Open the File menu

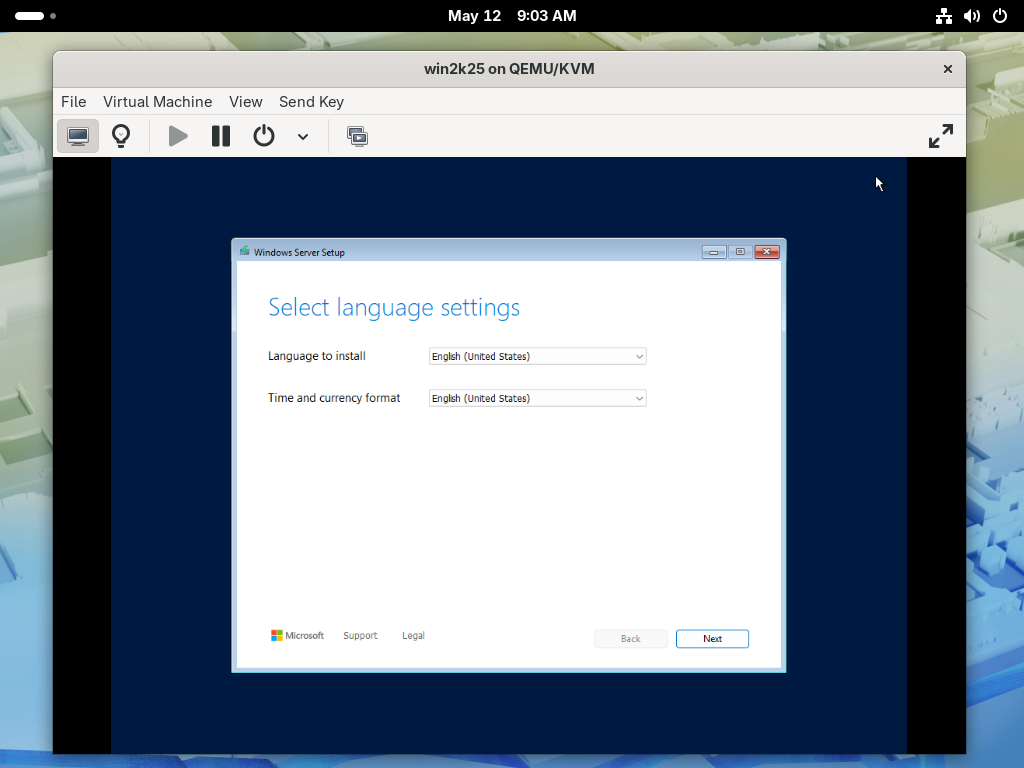click(73, 102)
